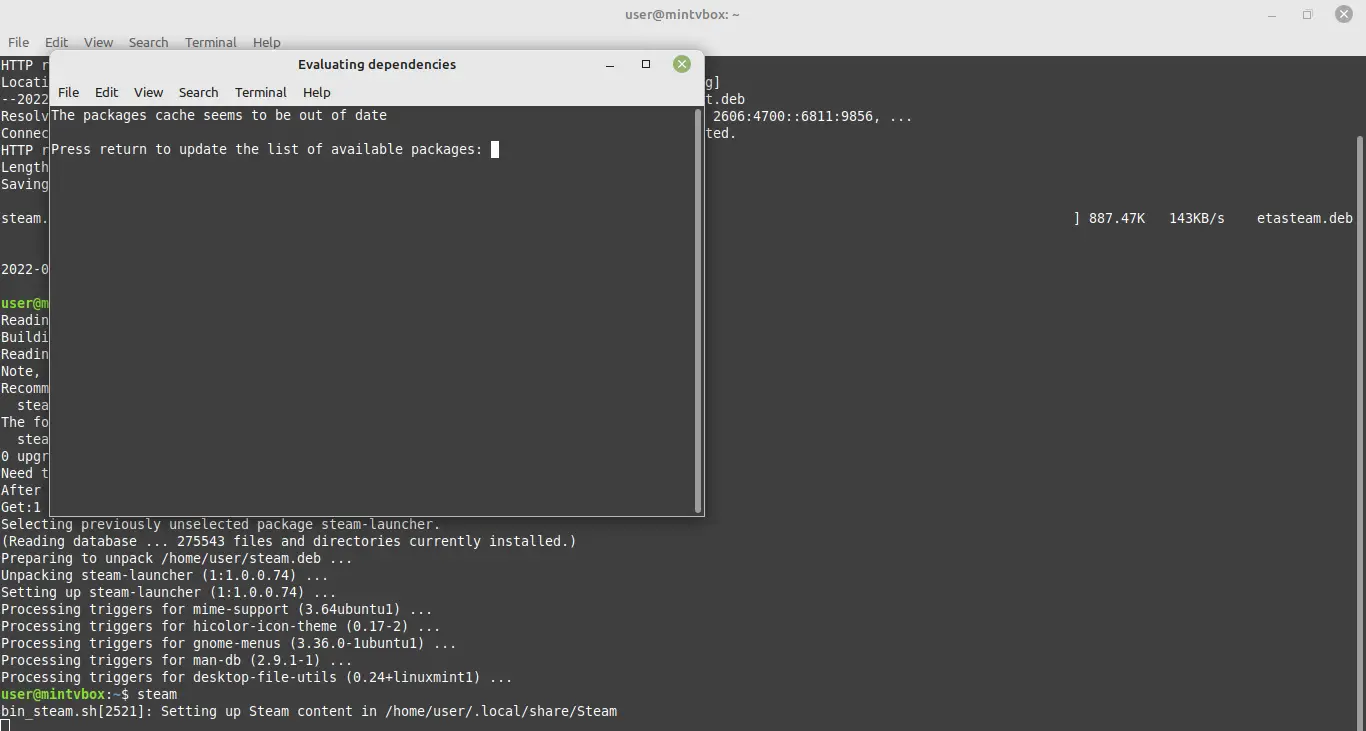Click 'Unpacking steam-launcher (1:1.0.0.74)' line
This screenshot has width=1366, height=731.
[165, 575]
